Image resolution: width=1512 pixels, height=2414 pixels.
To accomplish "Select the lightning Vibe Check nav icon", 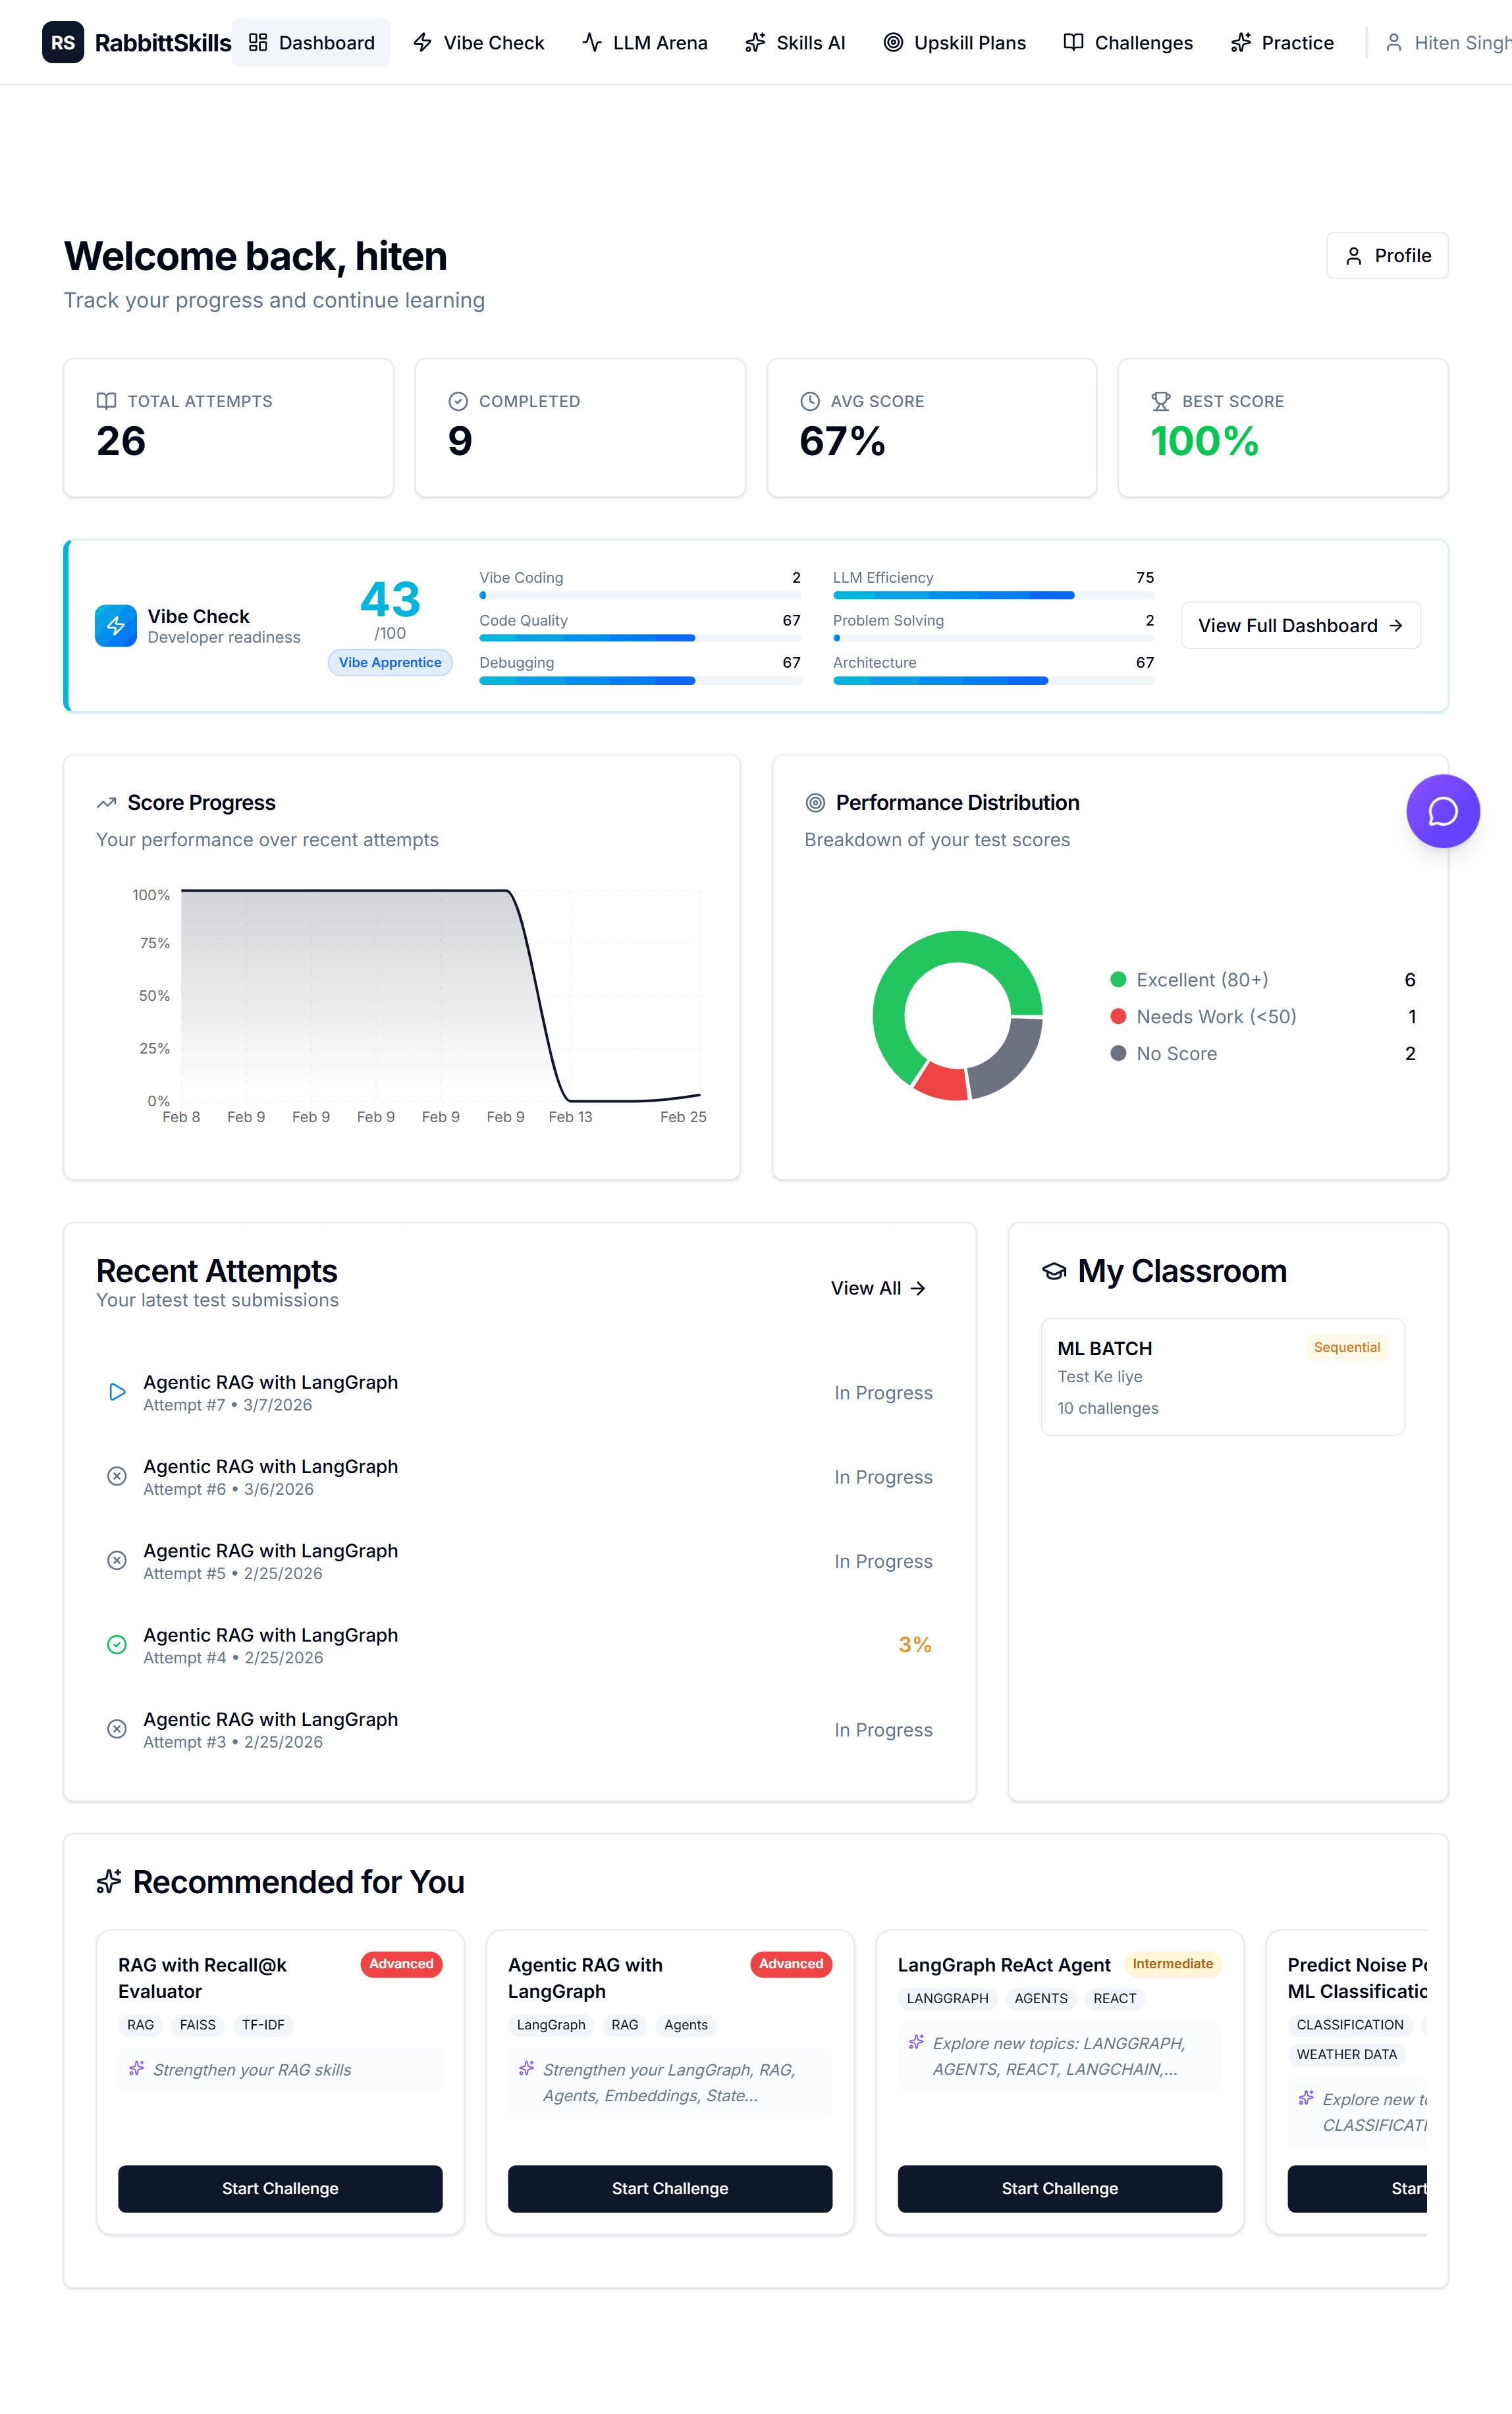I will coord(424,42).
